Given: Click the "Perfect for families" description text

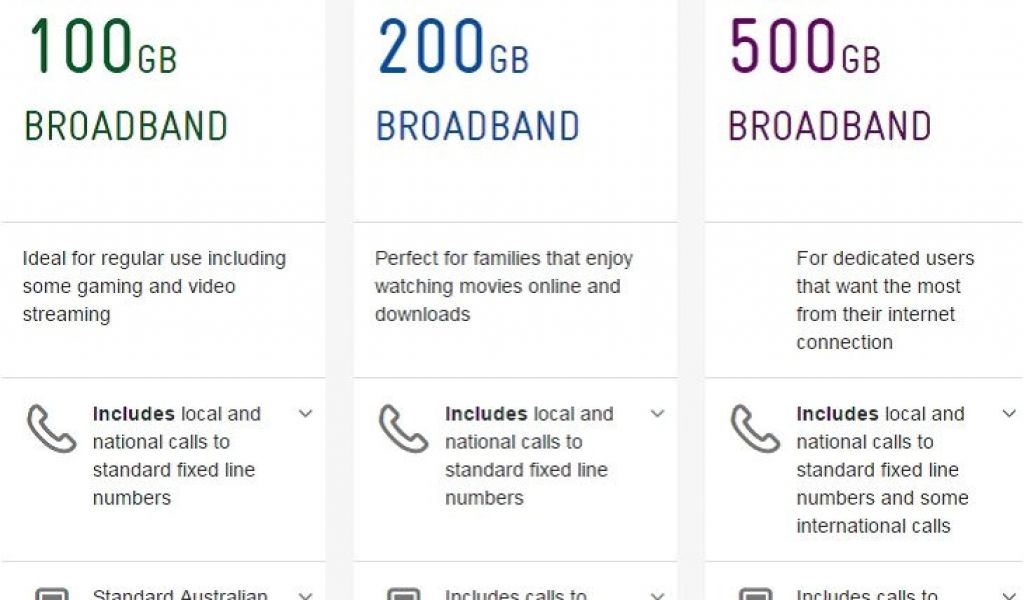Looking at the screenshot, I should click(x=504, y=286).
